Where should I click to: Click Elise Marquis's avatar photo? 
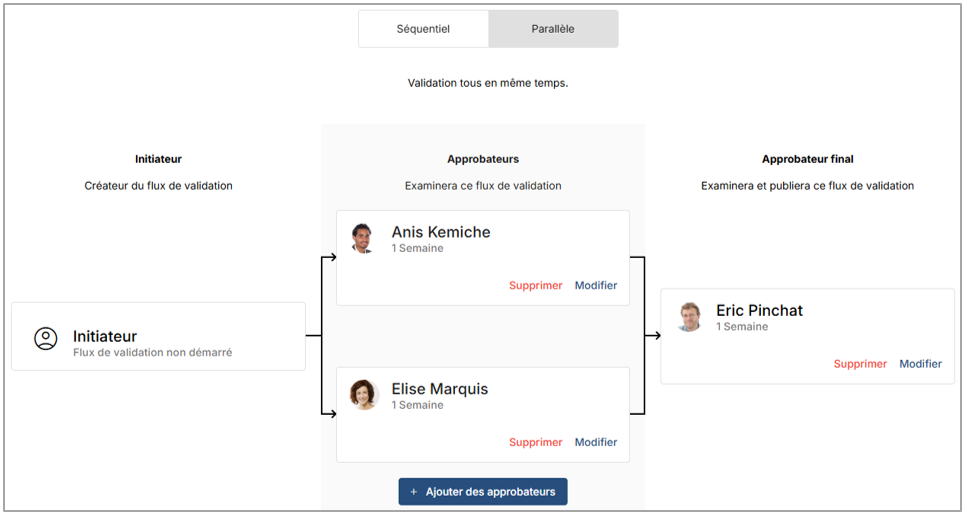pyautogui.click(x=363, y=394)
